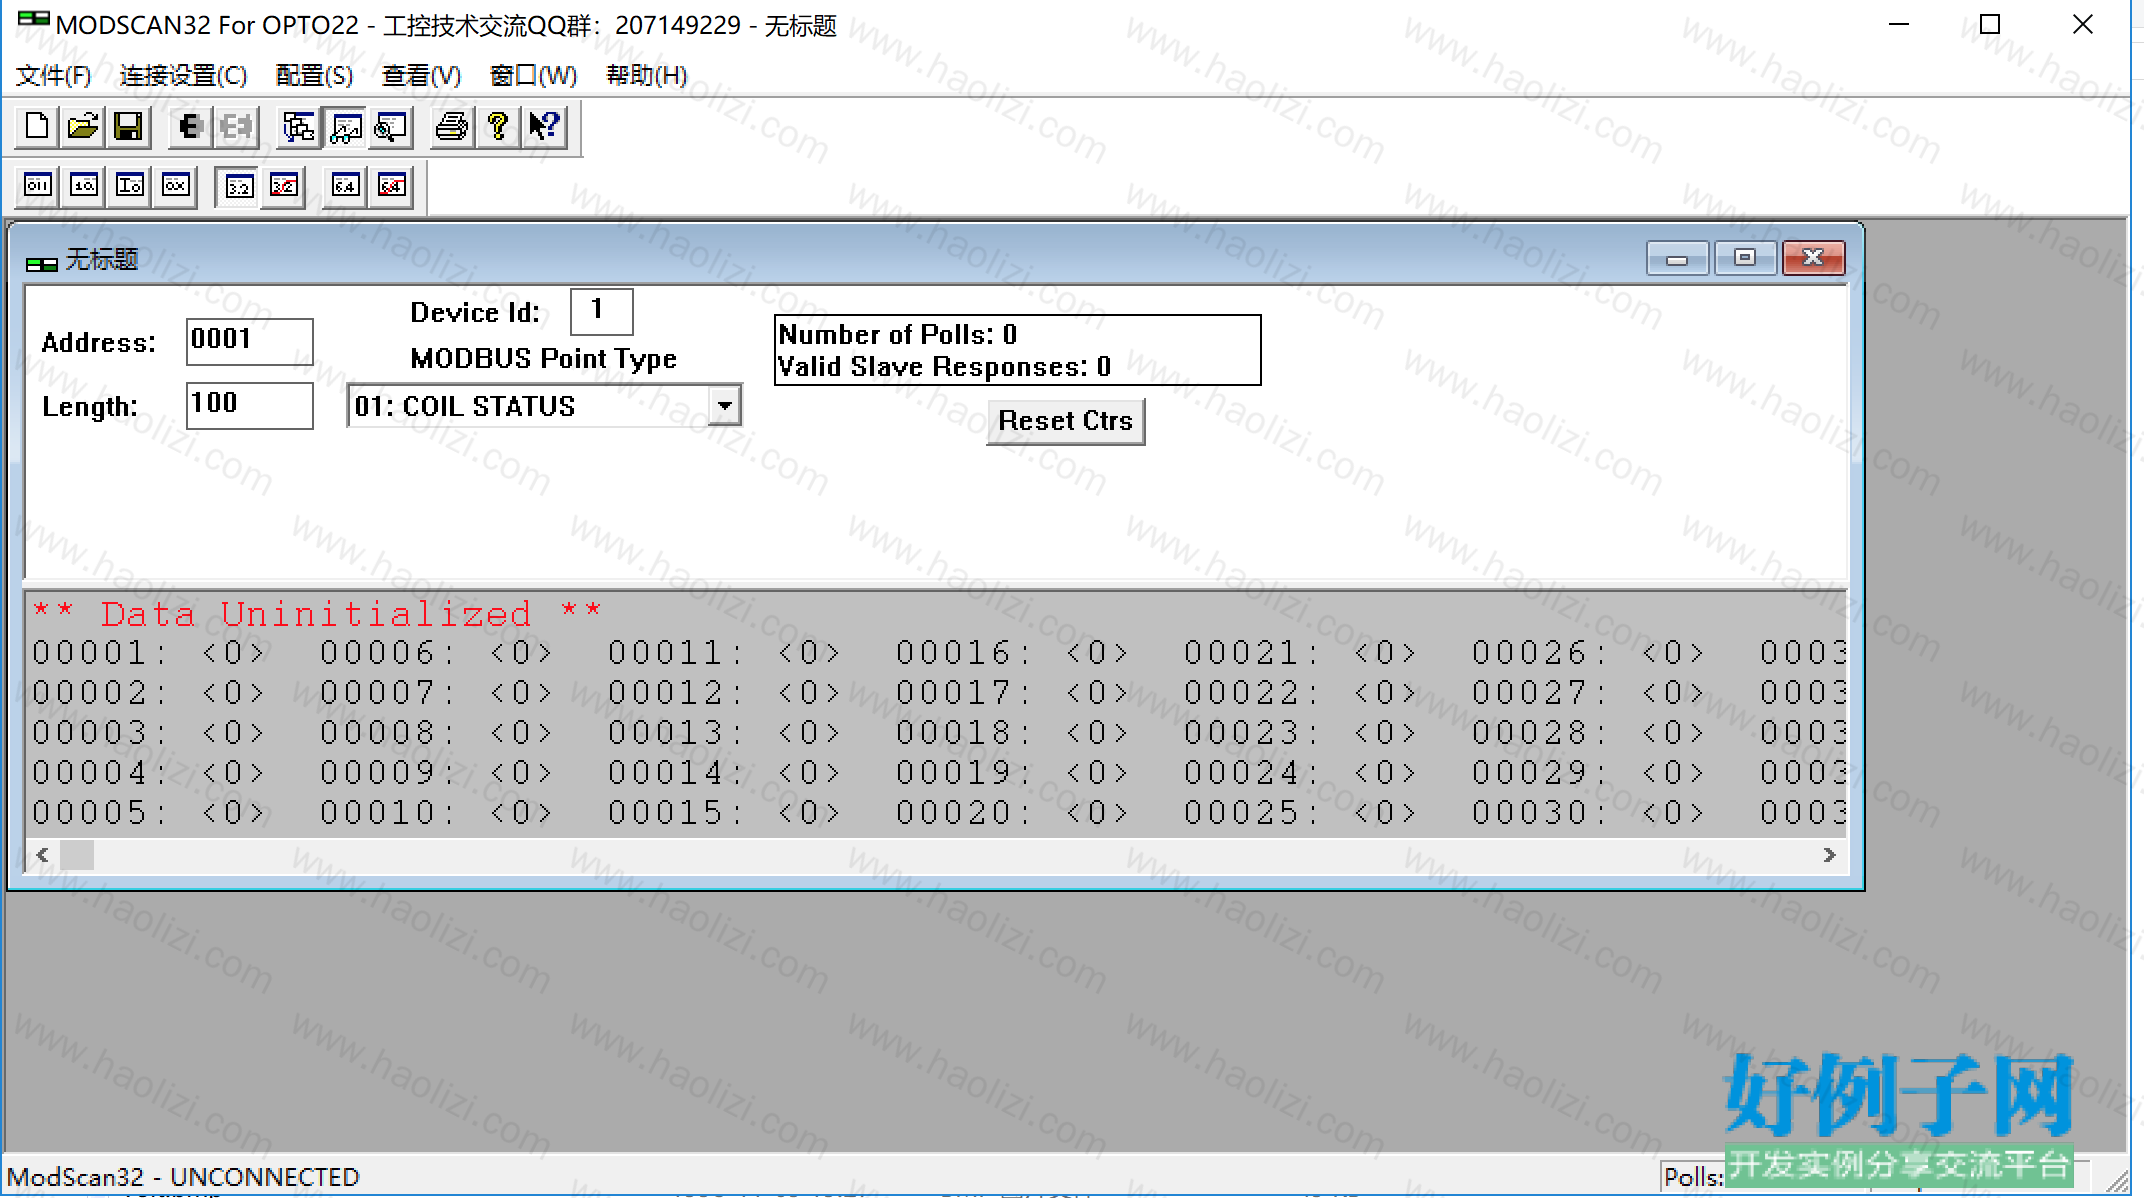Image resolution: width=2144 pixels, height=1198 pixels.
Task: Maximize the 无标题 child window
Action: [1745, 258]
